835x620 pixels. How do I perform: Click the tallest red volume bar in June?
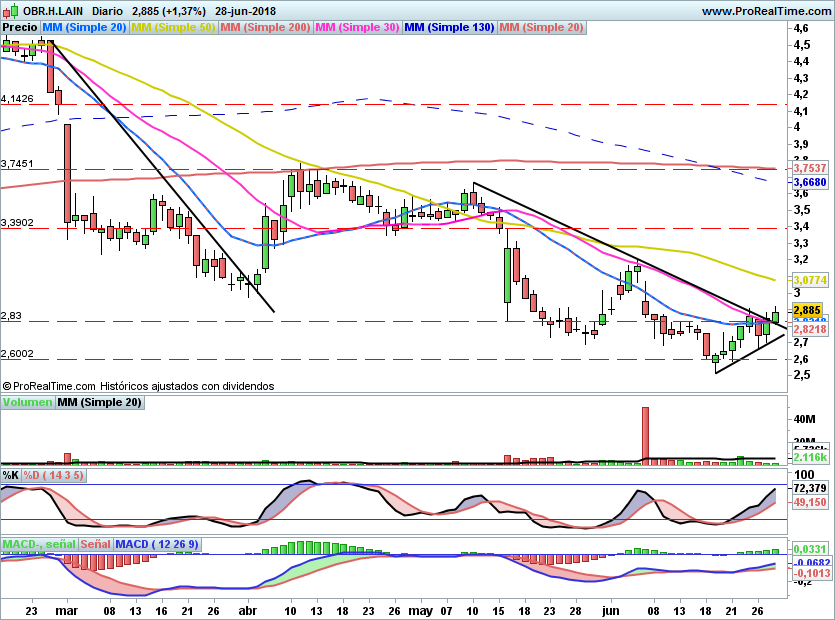click(x=645, y=434)
